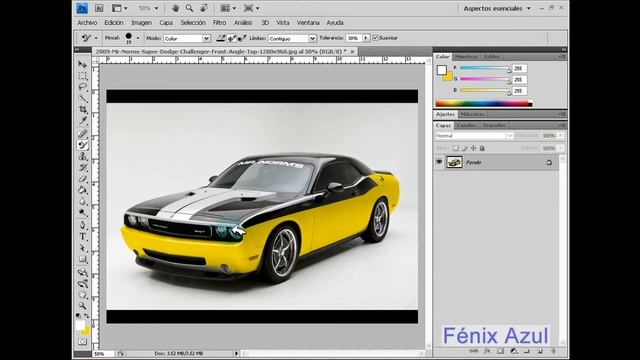Screen dimensions: 640x360
Task: Enable continuous sampling option
Action: [x=221, y=38]
